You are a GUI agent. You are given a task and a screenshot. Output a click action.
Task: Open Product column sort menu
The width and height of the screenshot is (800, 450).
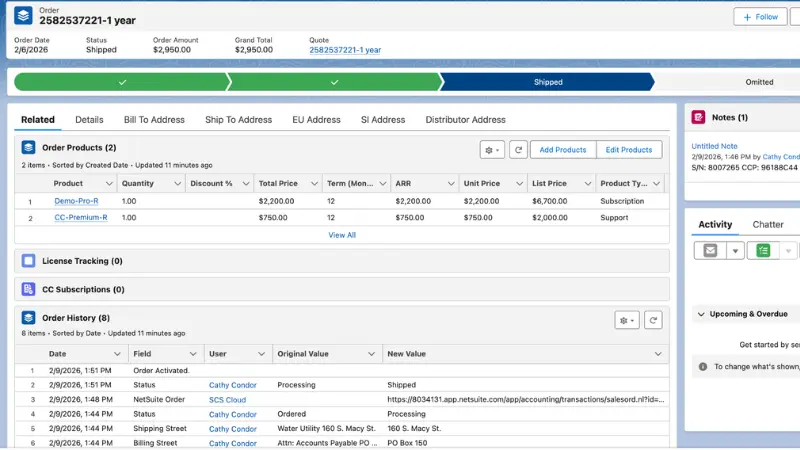pyautogui.click(x=109, y=183)
